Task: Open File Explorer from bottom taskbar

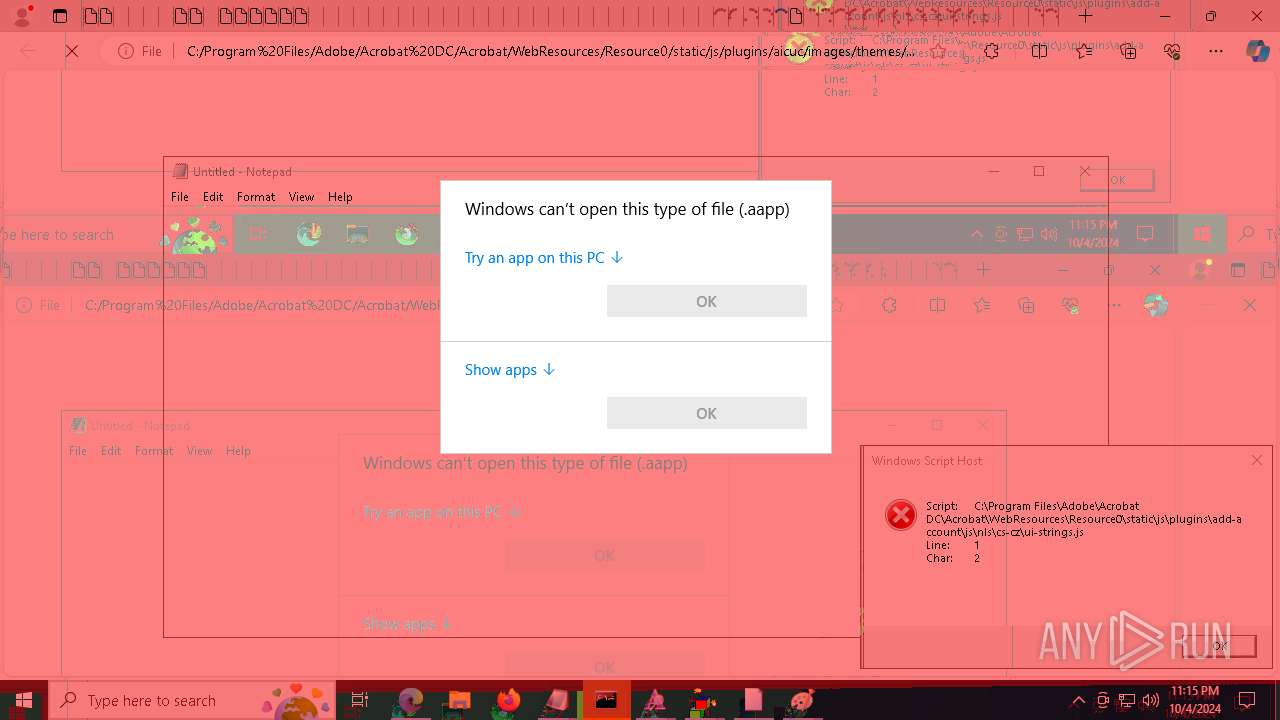Action: tap(459, 700)
